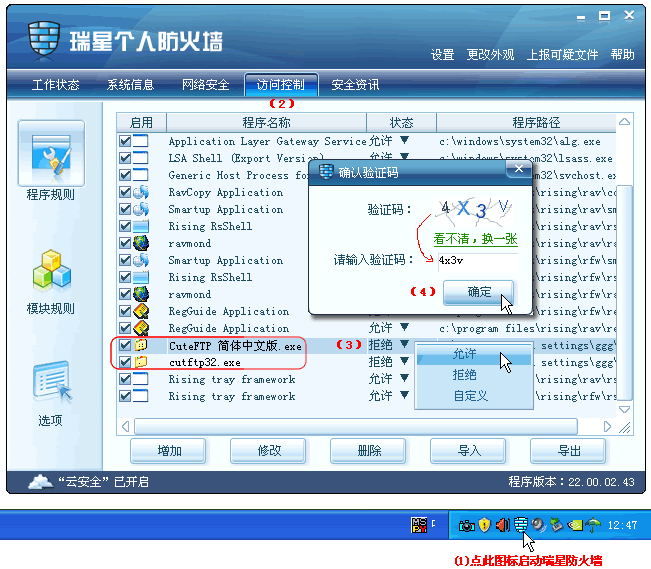Click the 程序名称 column header

266,123
